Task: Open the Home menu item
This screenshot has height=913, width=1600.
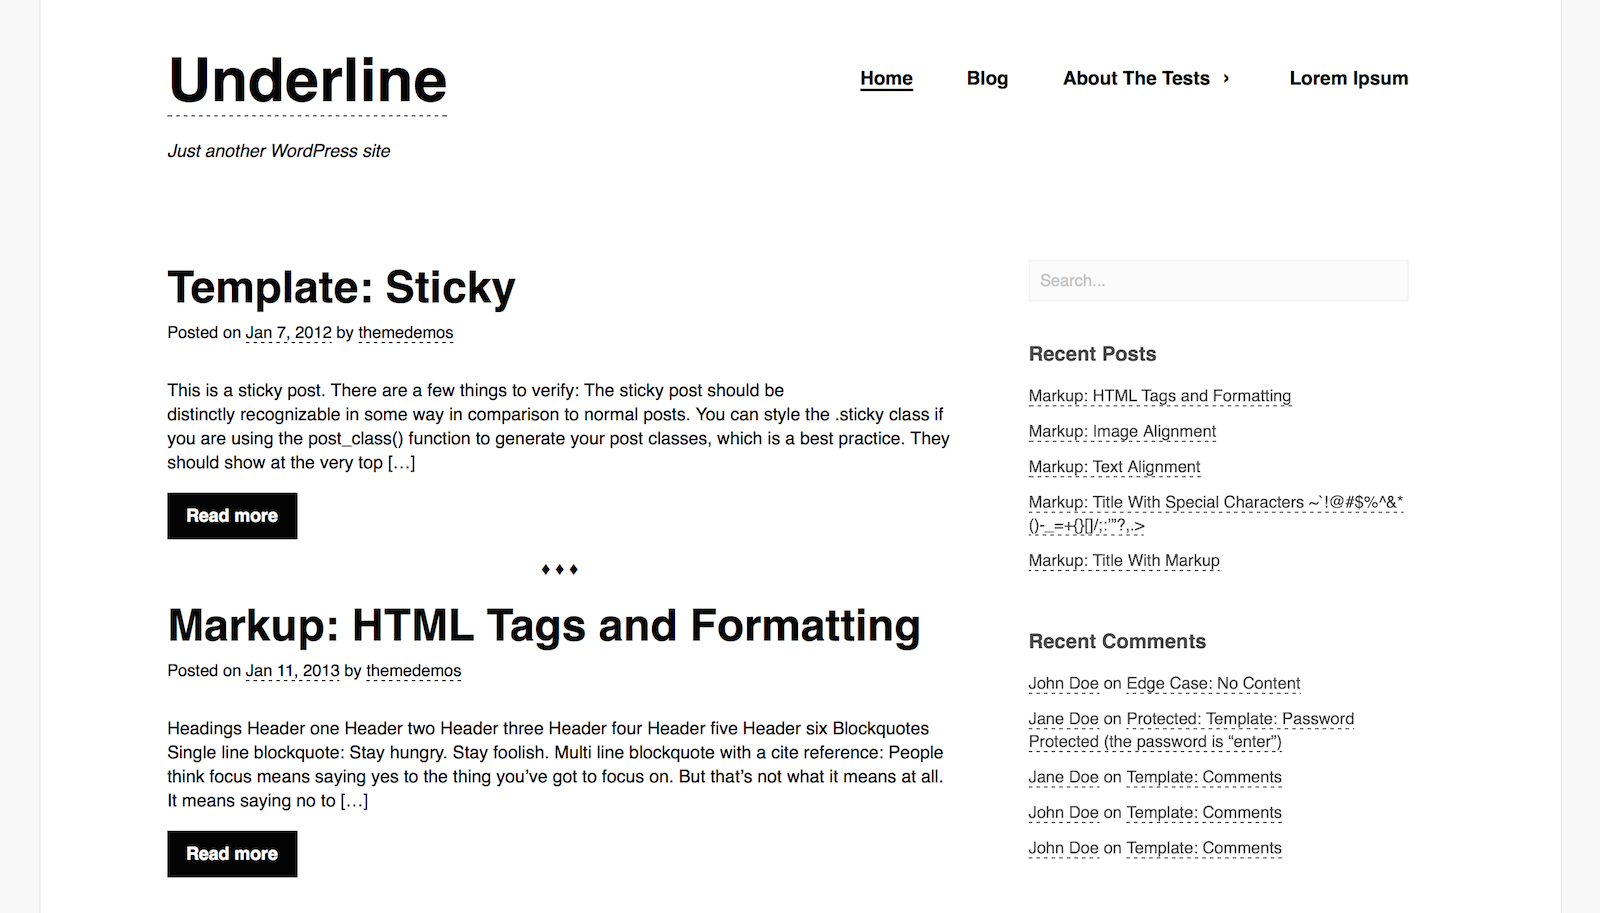Action: [886, 78]
